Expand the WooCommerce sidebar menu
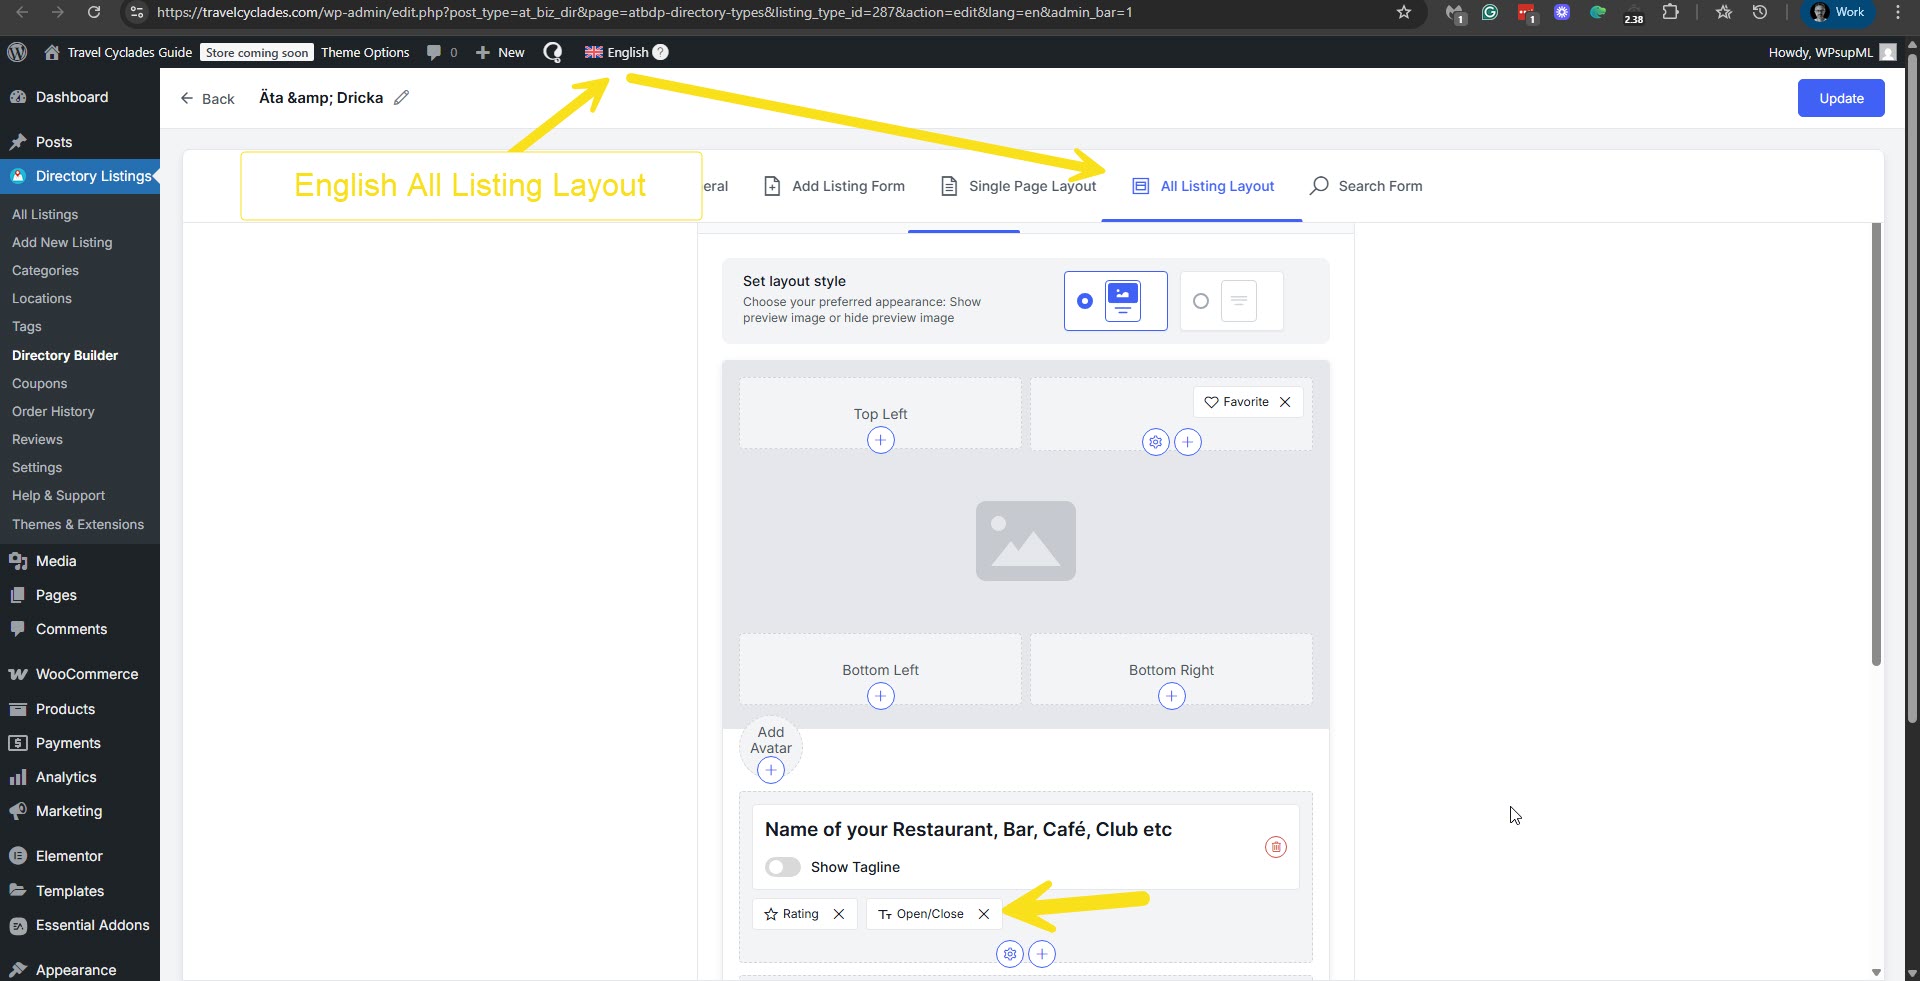The height and width of the screenshot is (981, 1920). tap(86, 674)
